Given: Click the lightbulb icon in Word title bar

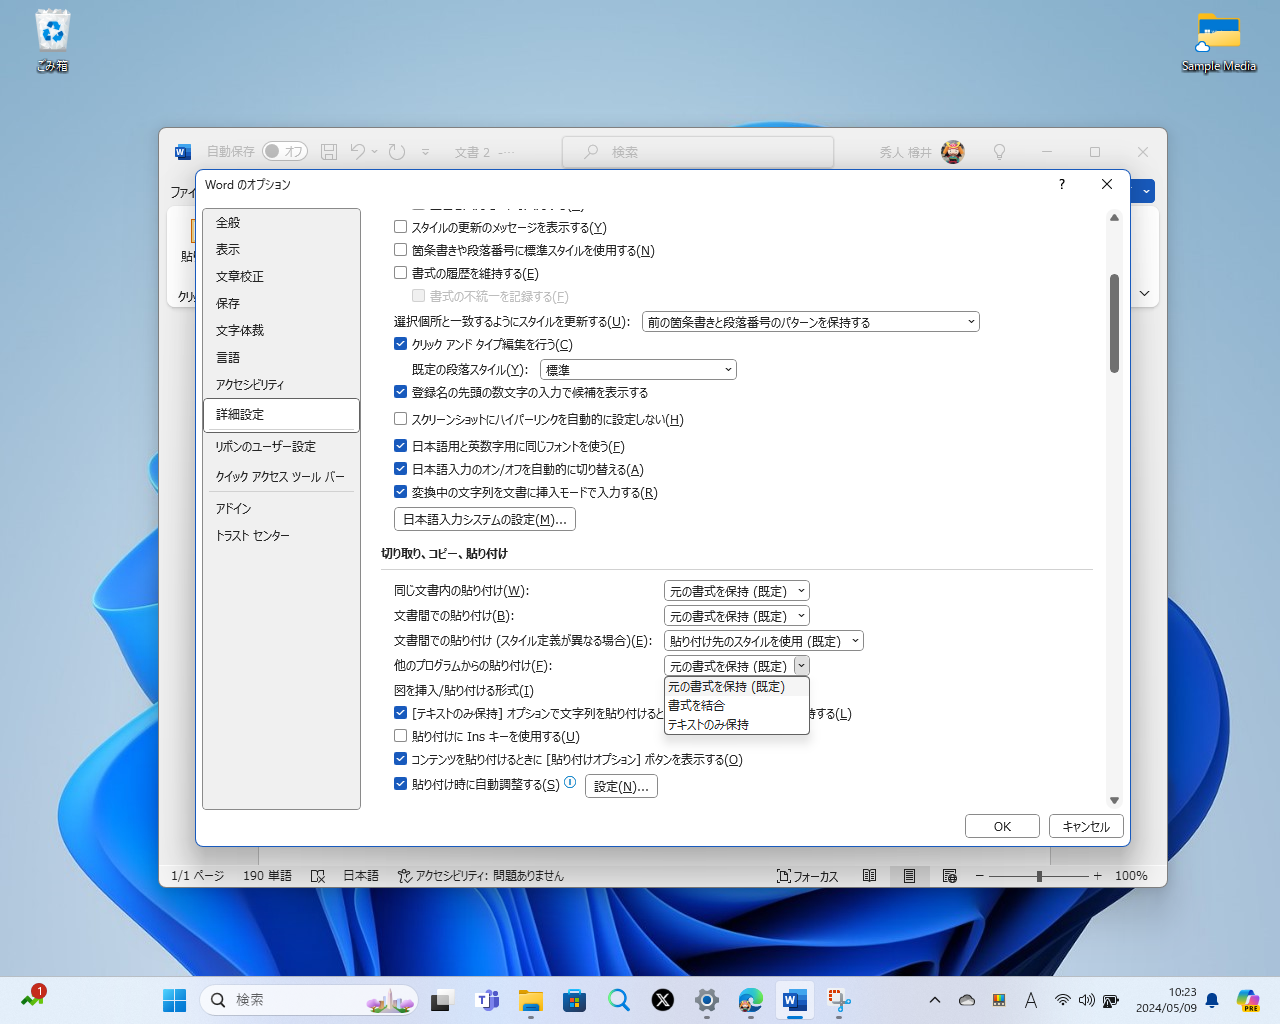Looking at the screenshot, I should (999, 152).
